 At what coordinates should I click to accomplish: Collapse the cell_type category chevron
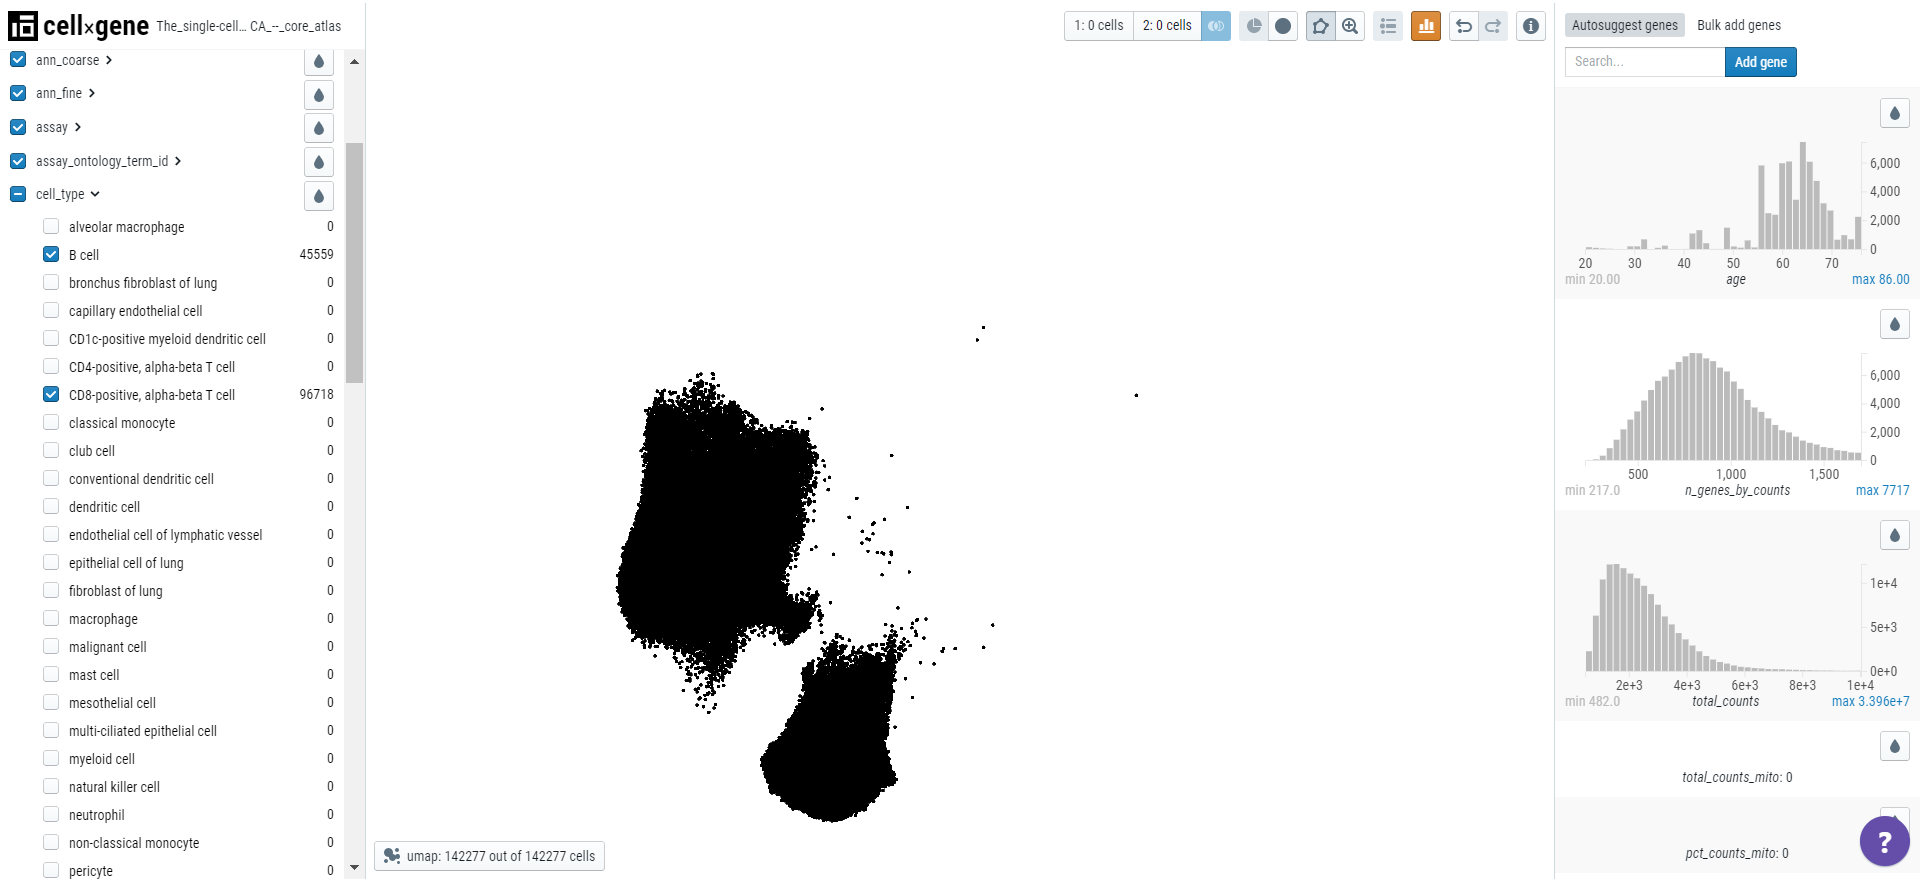[95, 194]
